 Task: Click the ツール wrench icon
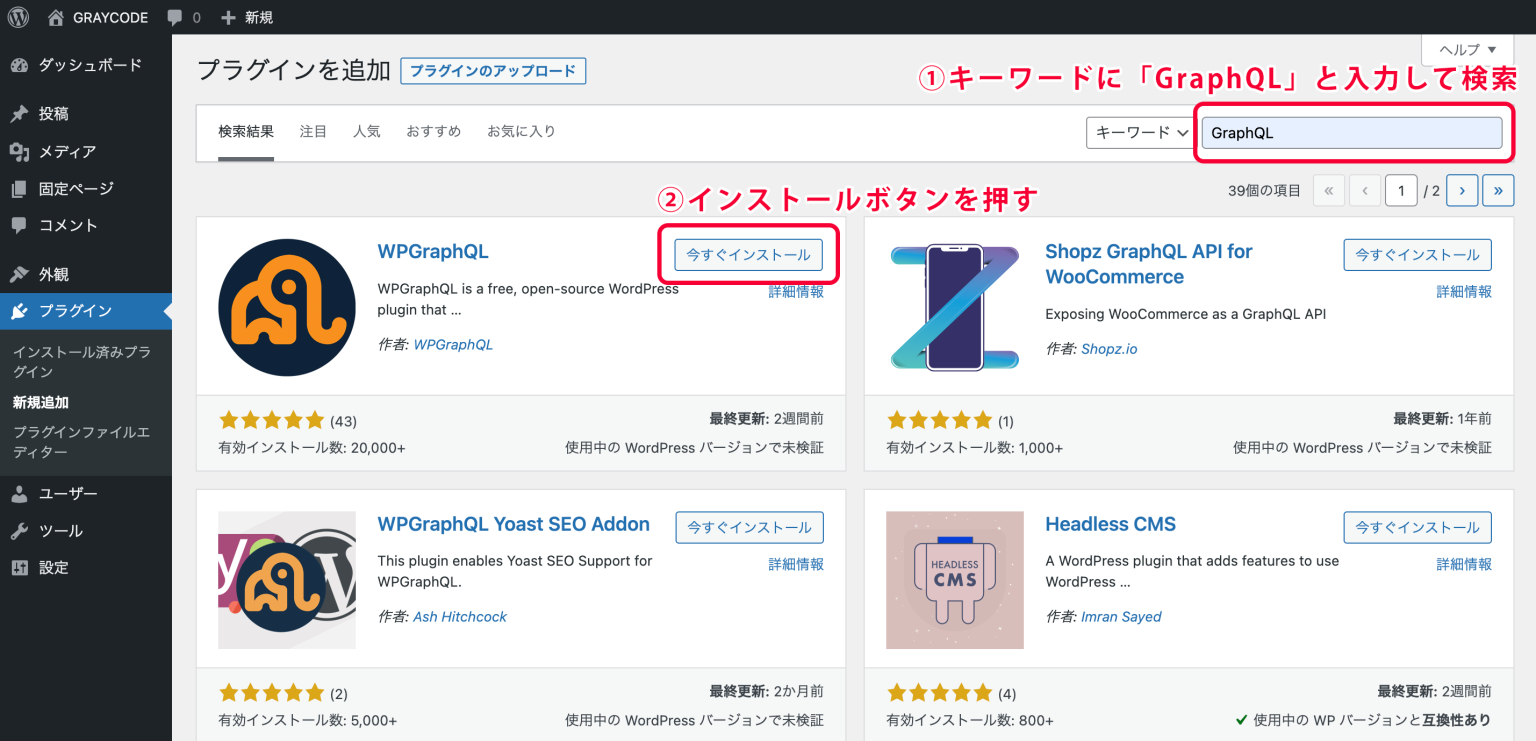(19, 531)
